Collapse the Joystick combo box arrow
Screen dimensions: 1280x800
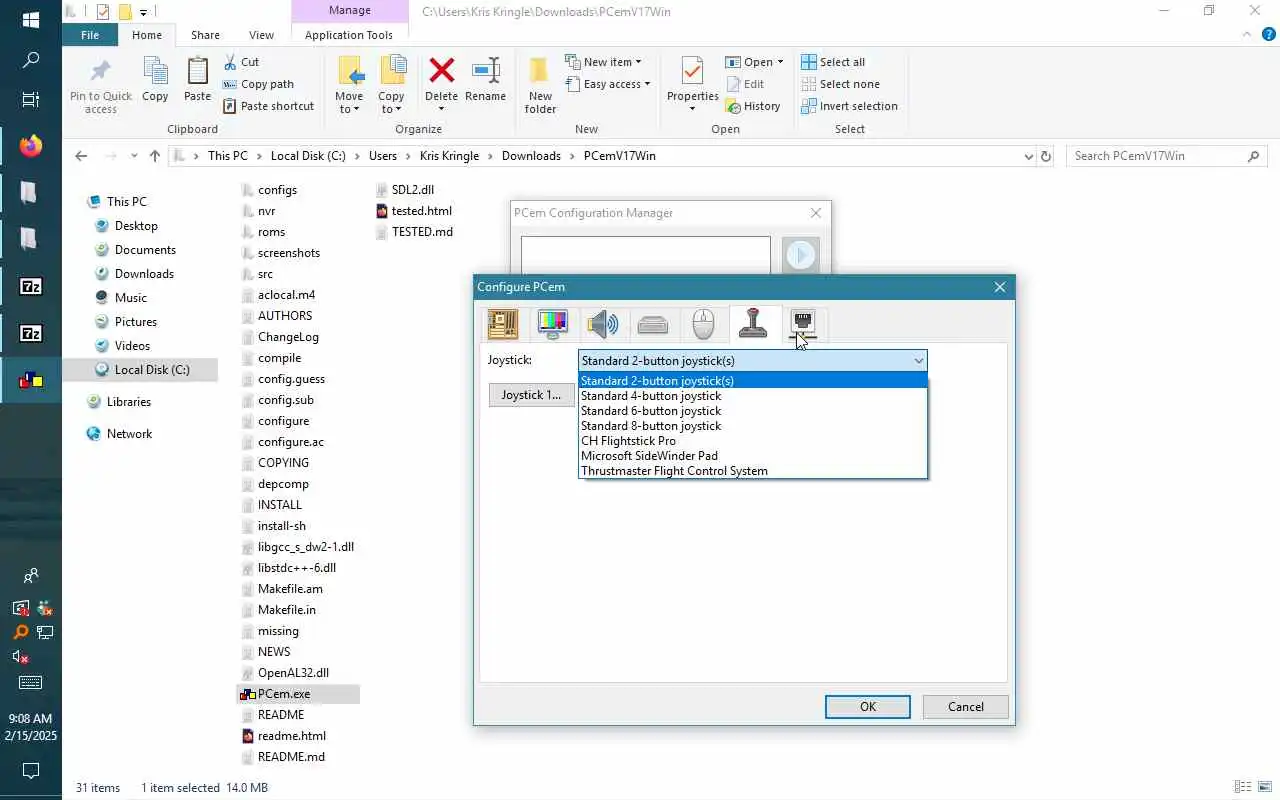click(x=918, y=360)
